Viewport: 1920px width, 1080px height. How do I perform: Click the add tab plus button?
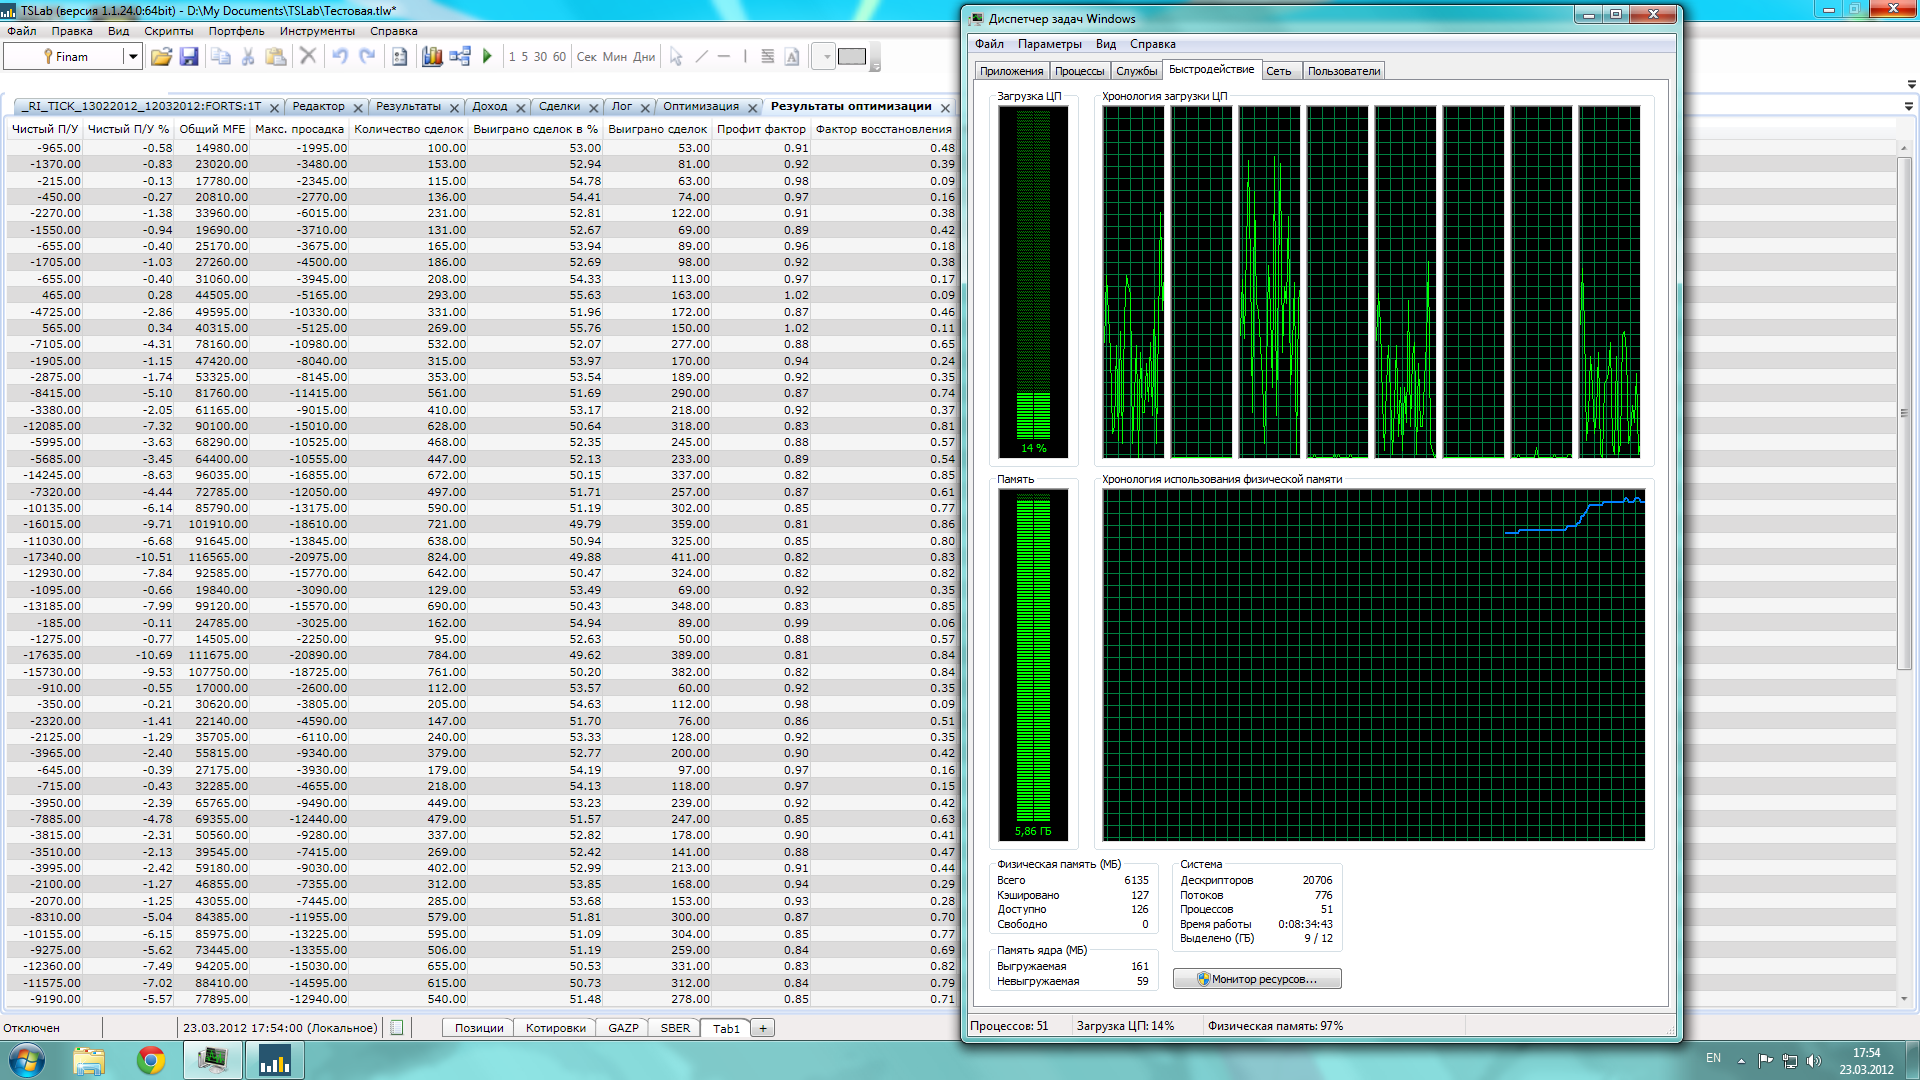[762, 1028]
